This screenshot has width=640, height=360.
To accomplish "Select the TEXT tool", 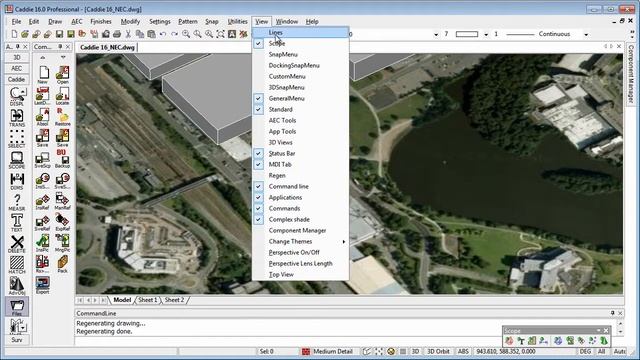I will coord(17,223).
